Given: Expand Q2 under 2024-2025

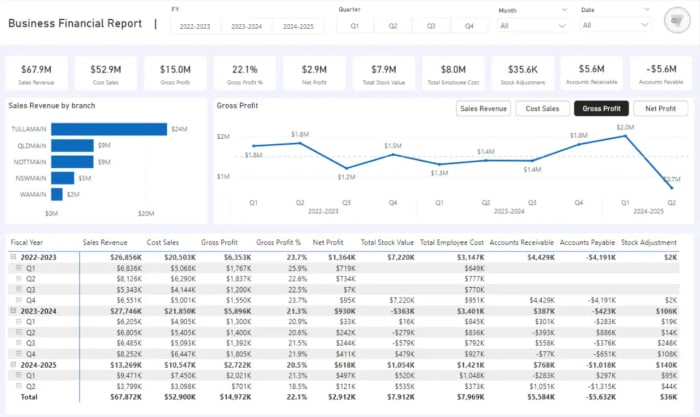Looking at the screenshot, I should [x=19, y=386].
